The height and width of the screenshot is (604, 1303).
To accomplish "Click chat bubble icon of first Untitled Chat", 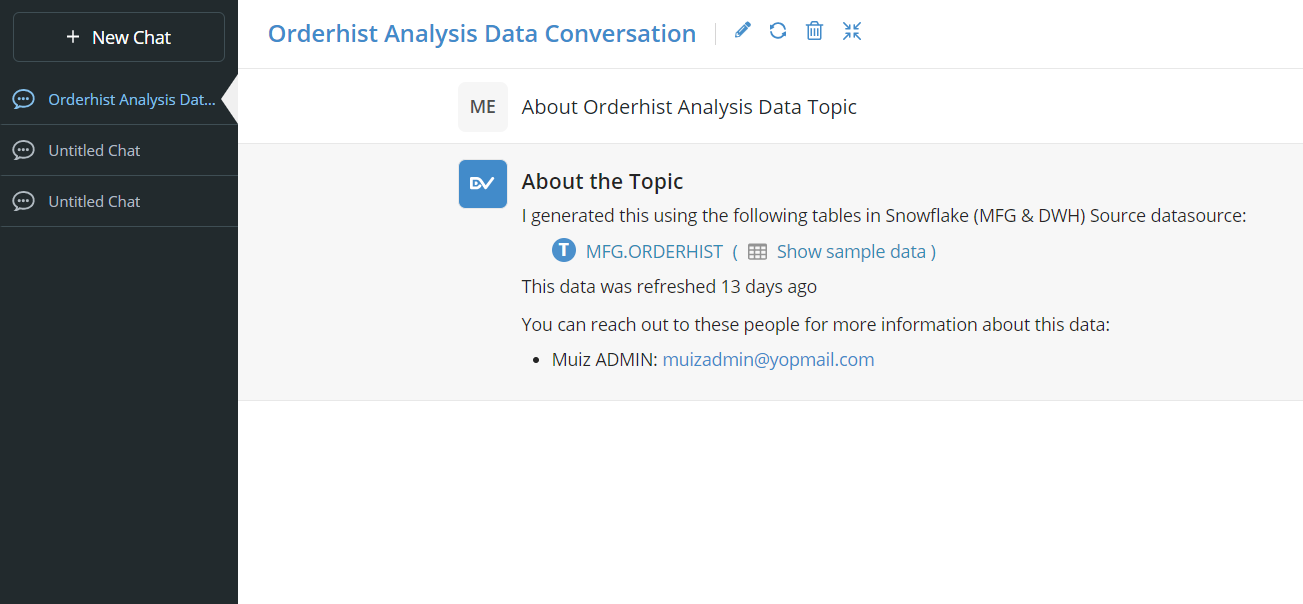I will tap(23, 151).
